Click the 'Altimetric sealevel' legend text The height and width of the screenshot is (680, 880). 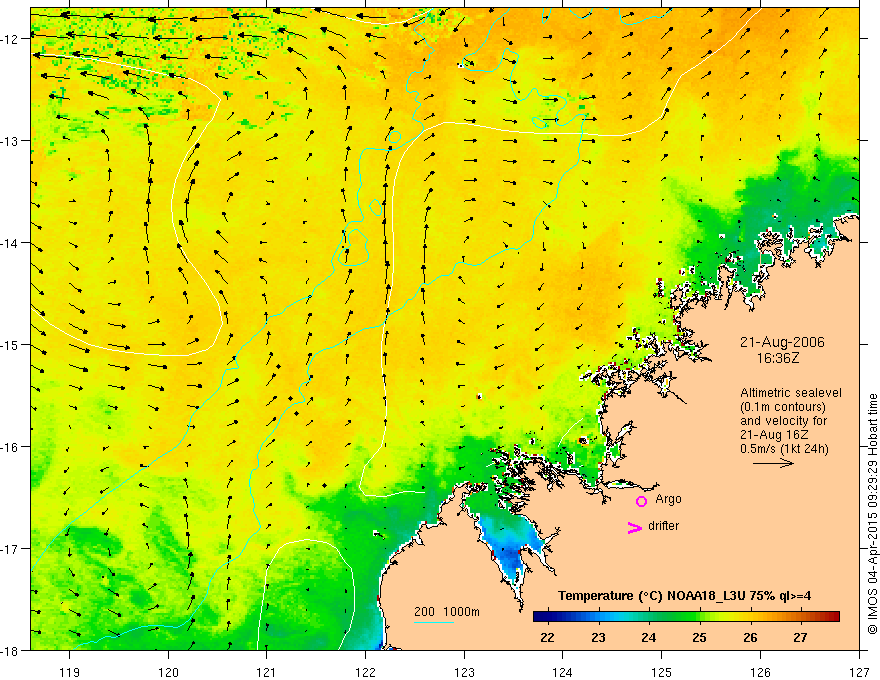[x=791, y=393]
